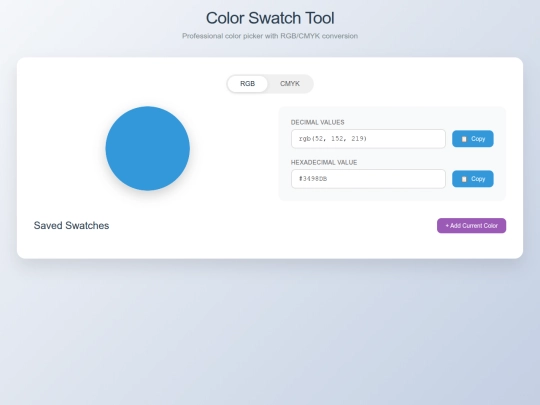Copy the hexadecimal value
This screenshot has height=405, width=540.
point(472,179)
